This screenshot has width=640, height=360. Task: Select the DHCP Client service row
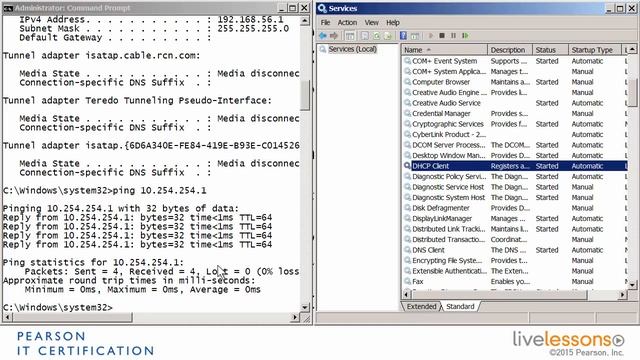[515, 166]
